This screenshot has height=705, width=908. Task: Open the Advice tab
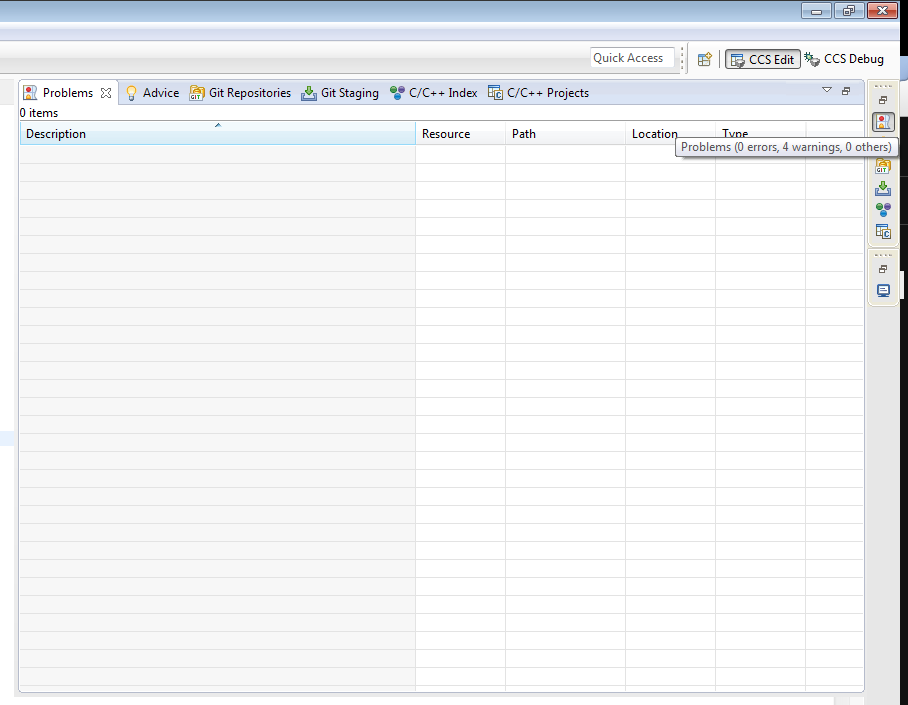152,93
